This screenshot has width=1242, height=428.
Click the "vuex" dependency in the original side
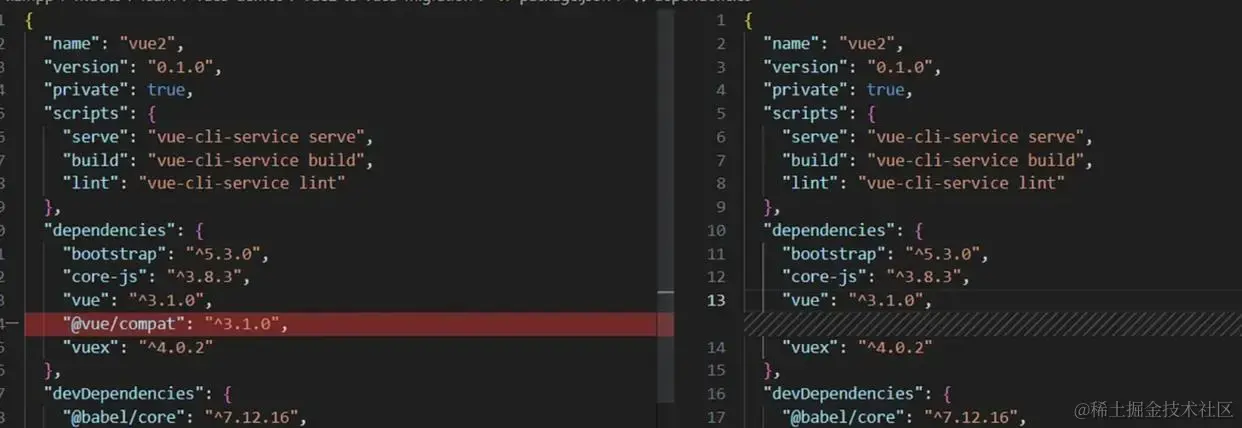[x=138, y=347]
